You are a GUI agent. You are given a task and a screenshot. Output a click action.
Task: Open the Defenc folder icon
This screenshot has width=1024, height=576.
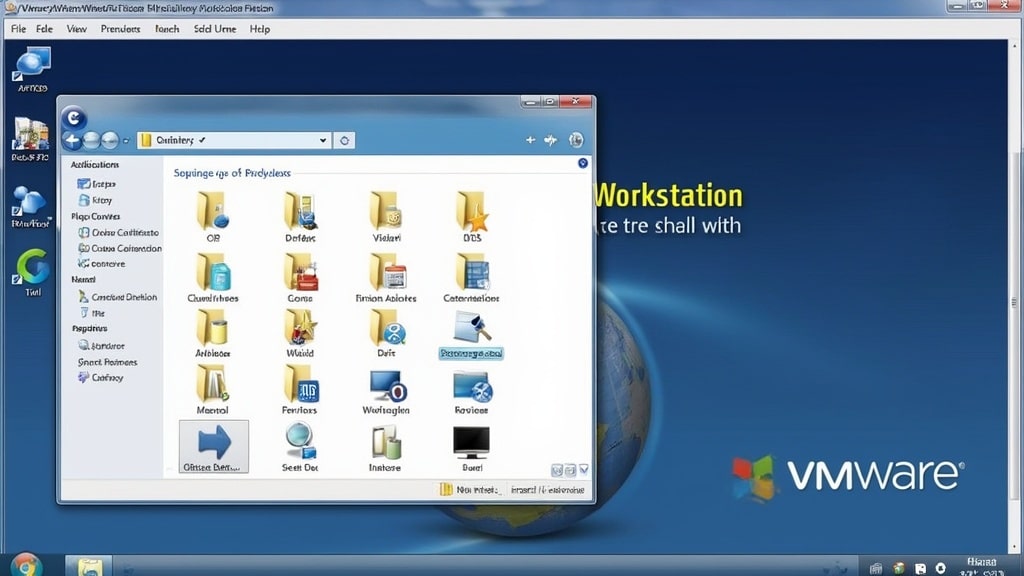(x=300, y=211)
